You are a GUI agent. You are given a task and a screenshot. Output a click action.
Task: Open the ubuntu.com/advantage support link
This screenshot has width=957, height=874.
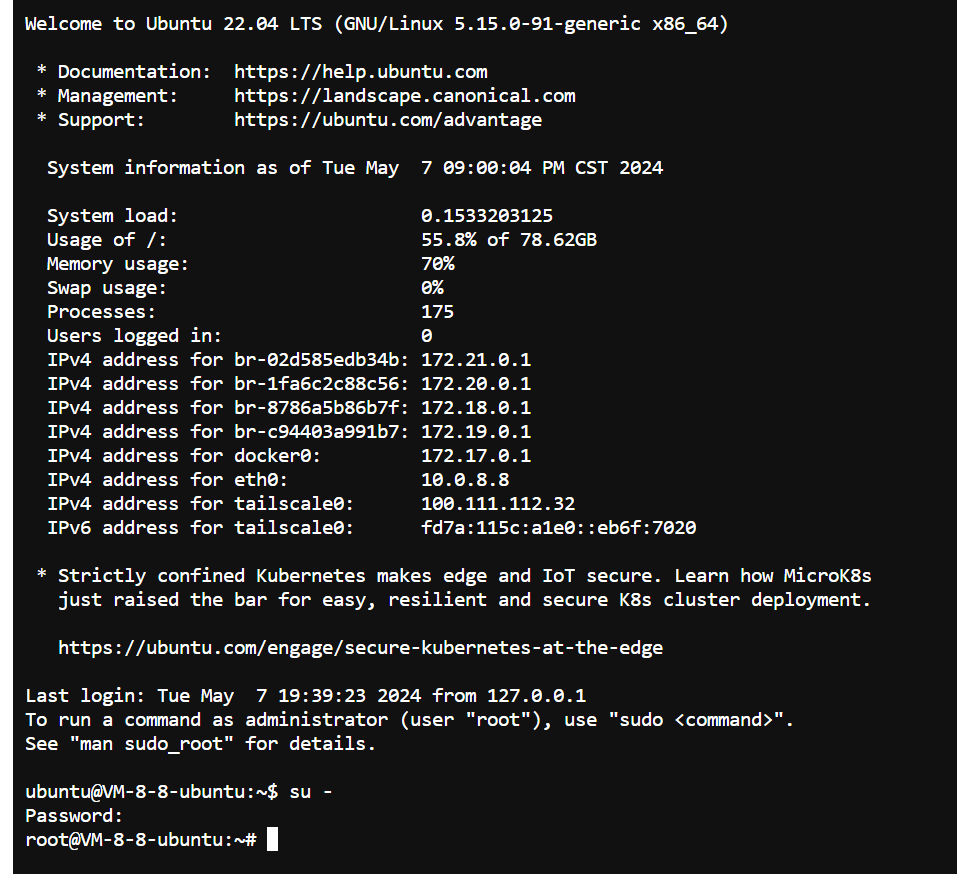point(387,120)
